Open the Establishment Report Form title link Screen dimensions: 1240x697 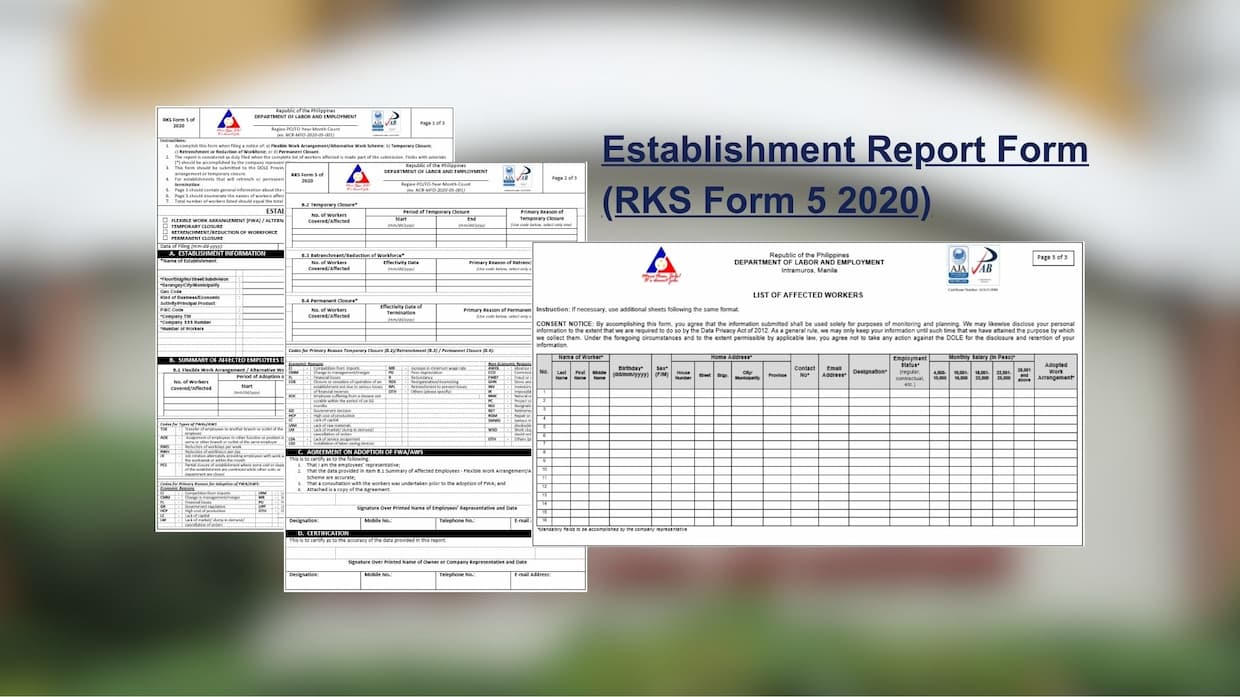[845, 174]
